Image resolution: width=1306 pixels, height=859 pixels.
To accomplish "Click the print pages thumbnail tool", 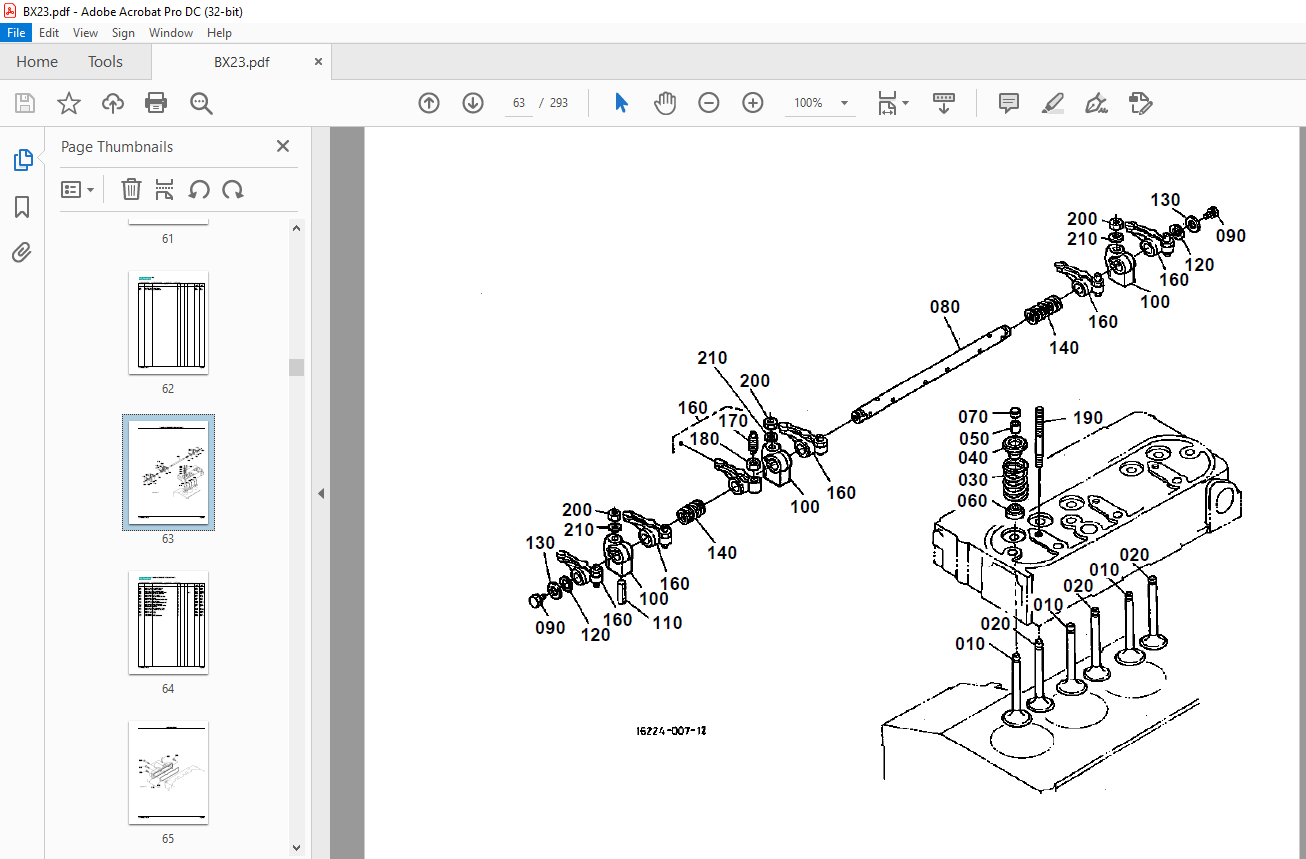I will [x=165, y=189].
